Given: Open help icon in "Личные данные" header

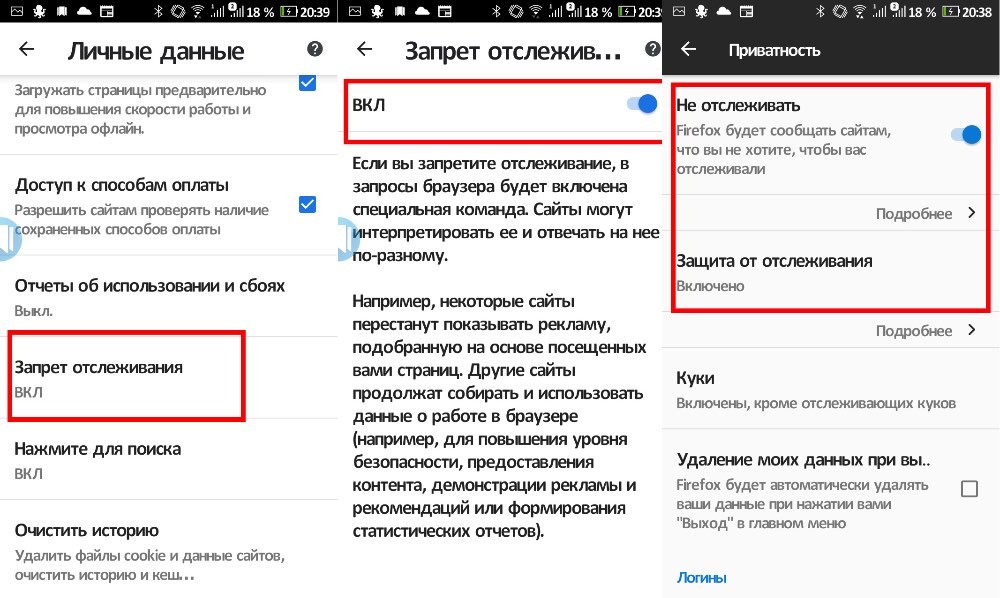Looking at the screenshot, I should point(315,49).
